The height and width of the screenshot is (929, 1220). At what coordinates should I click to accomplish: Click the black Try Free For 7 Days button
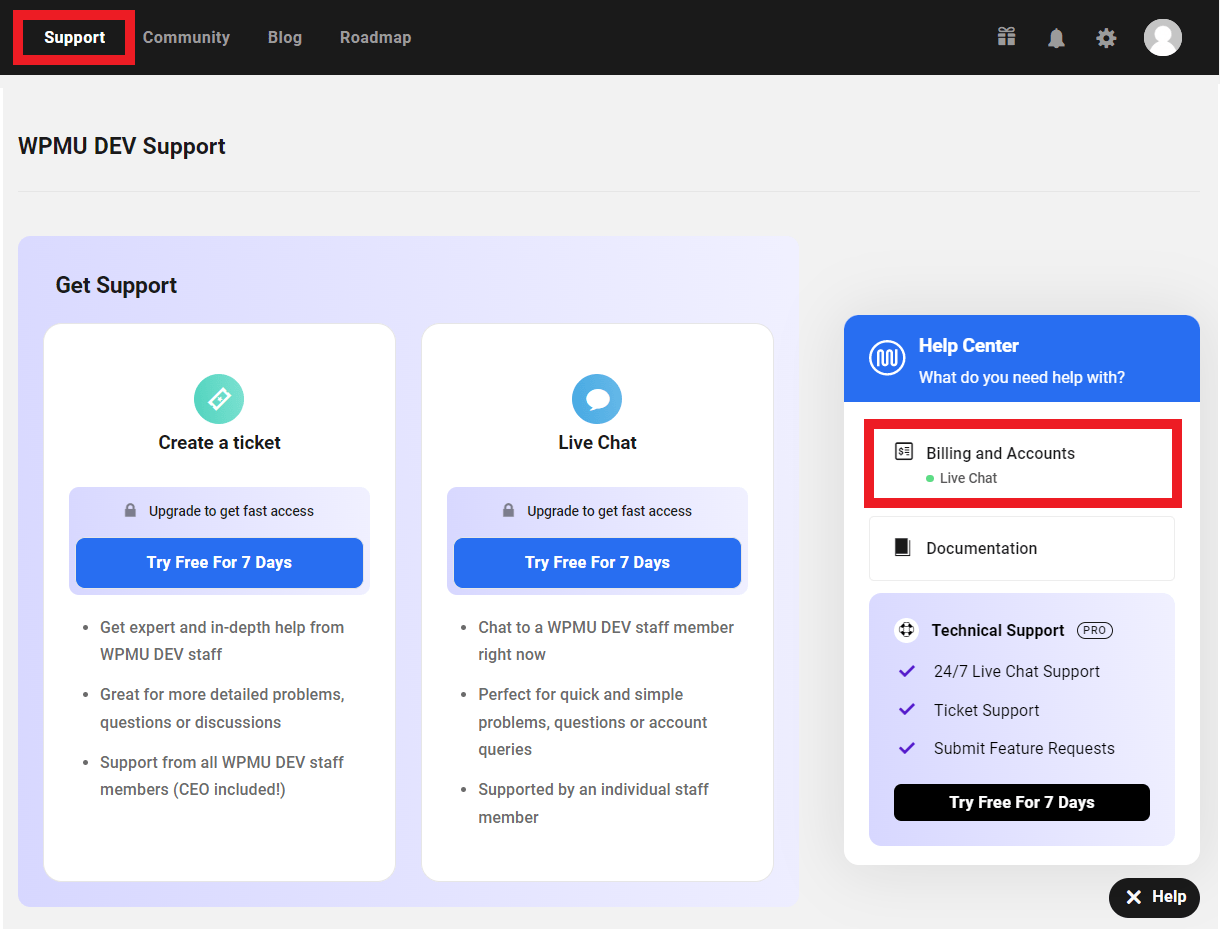[1021, 802]
